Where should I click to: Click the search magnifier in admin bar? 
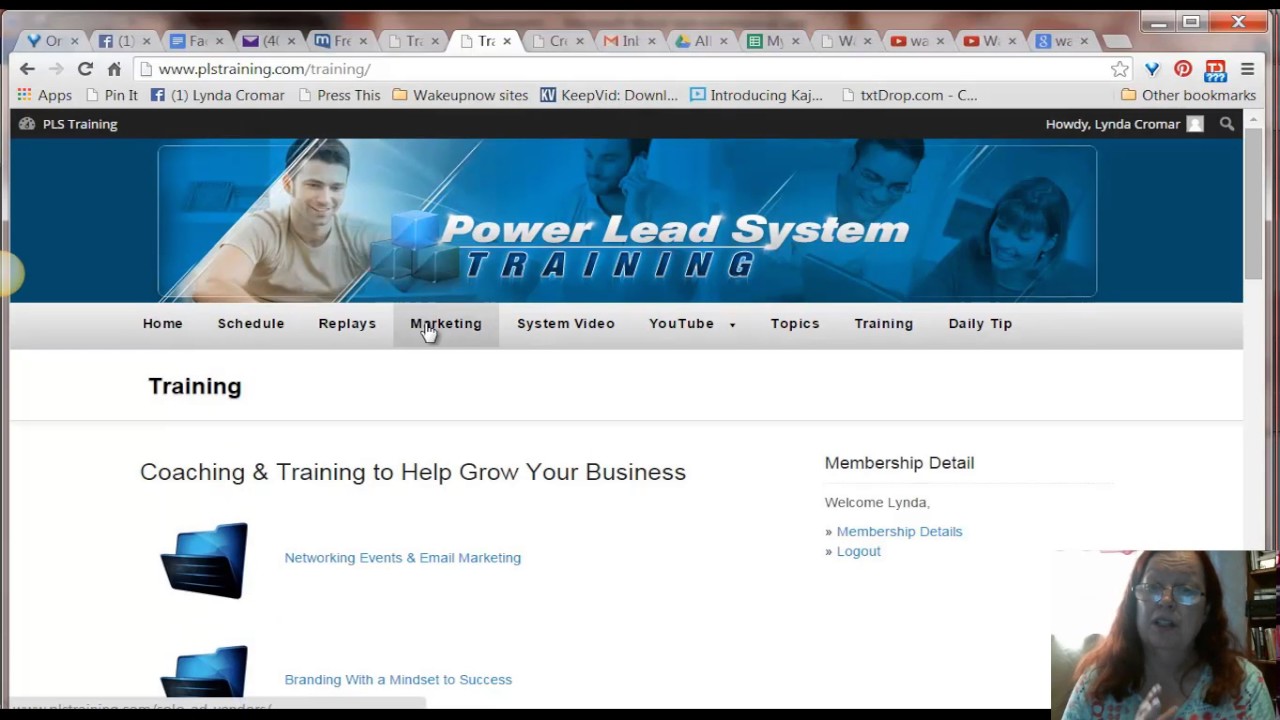pyautogui.click(x=1227, y=124)
